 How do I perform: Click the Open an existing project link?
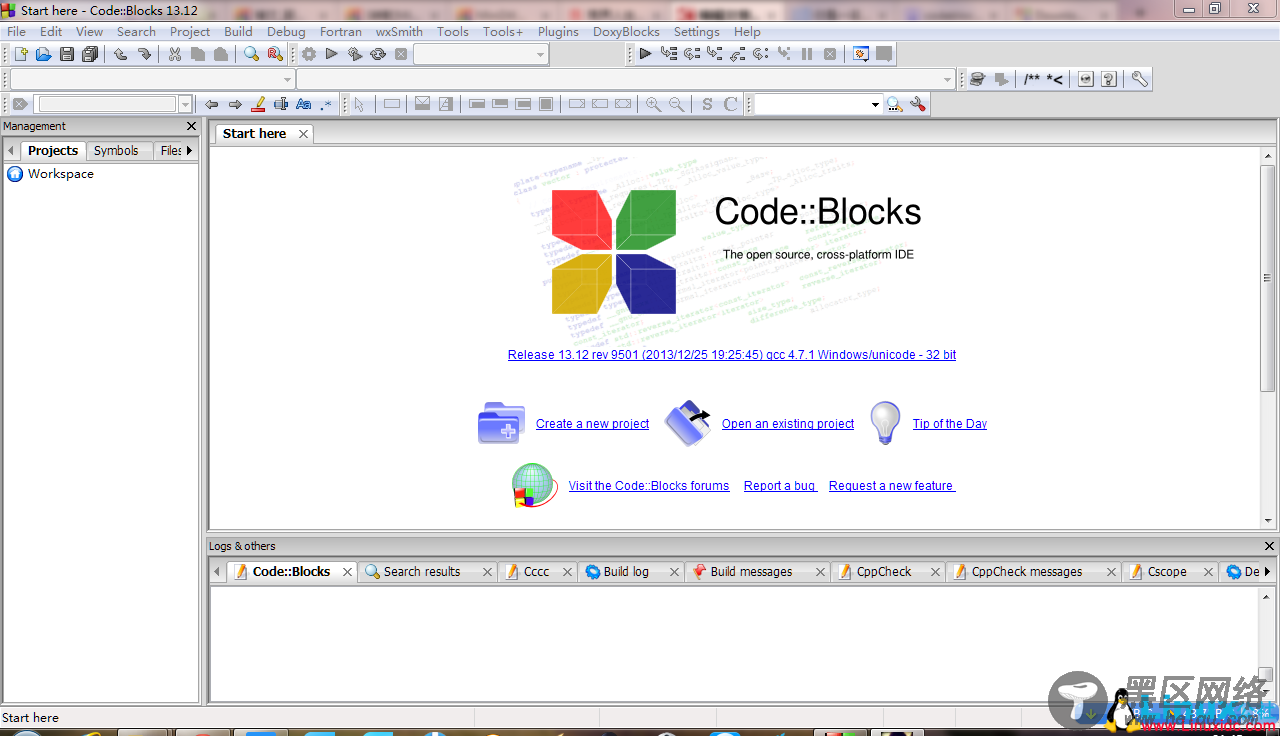[788, 424]
